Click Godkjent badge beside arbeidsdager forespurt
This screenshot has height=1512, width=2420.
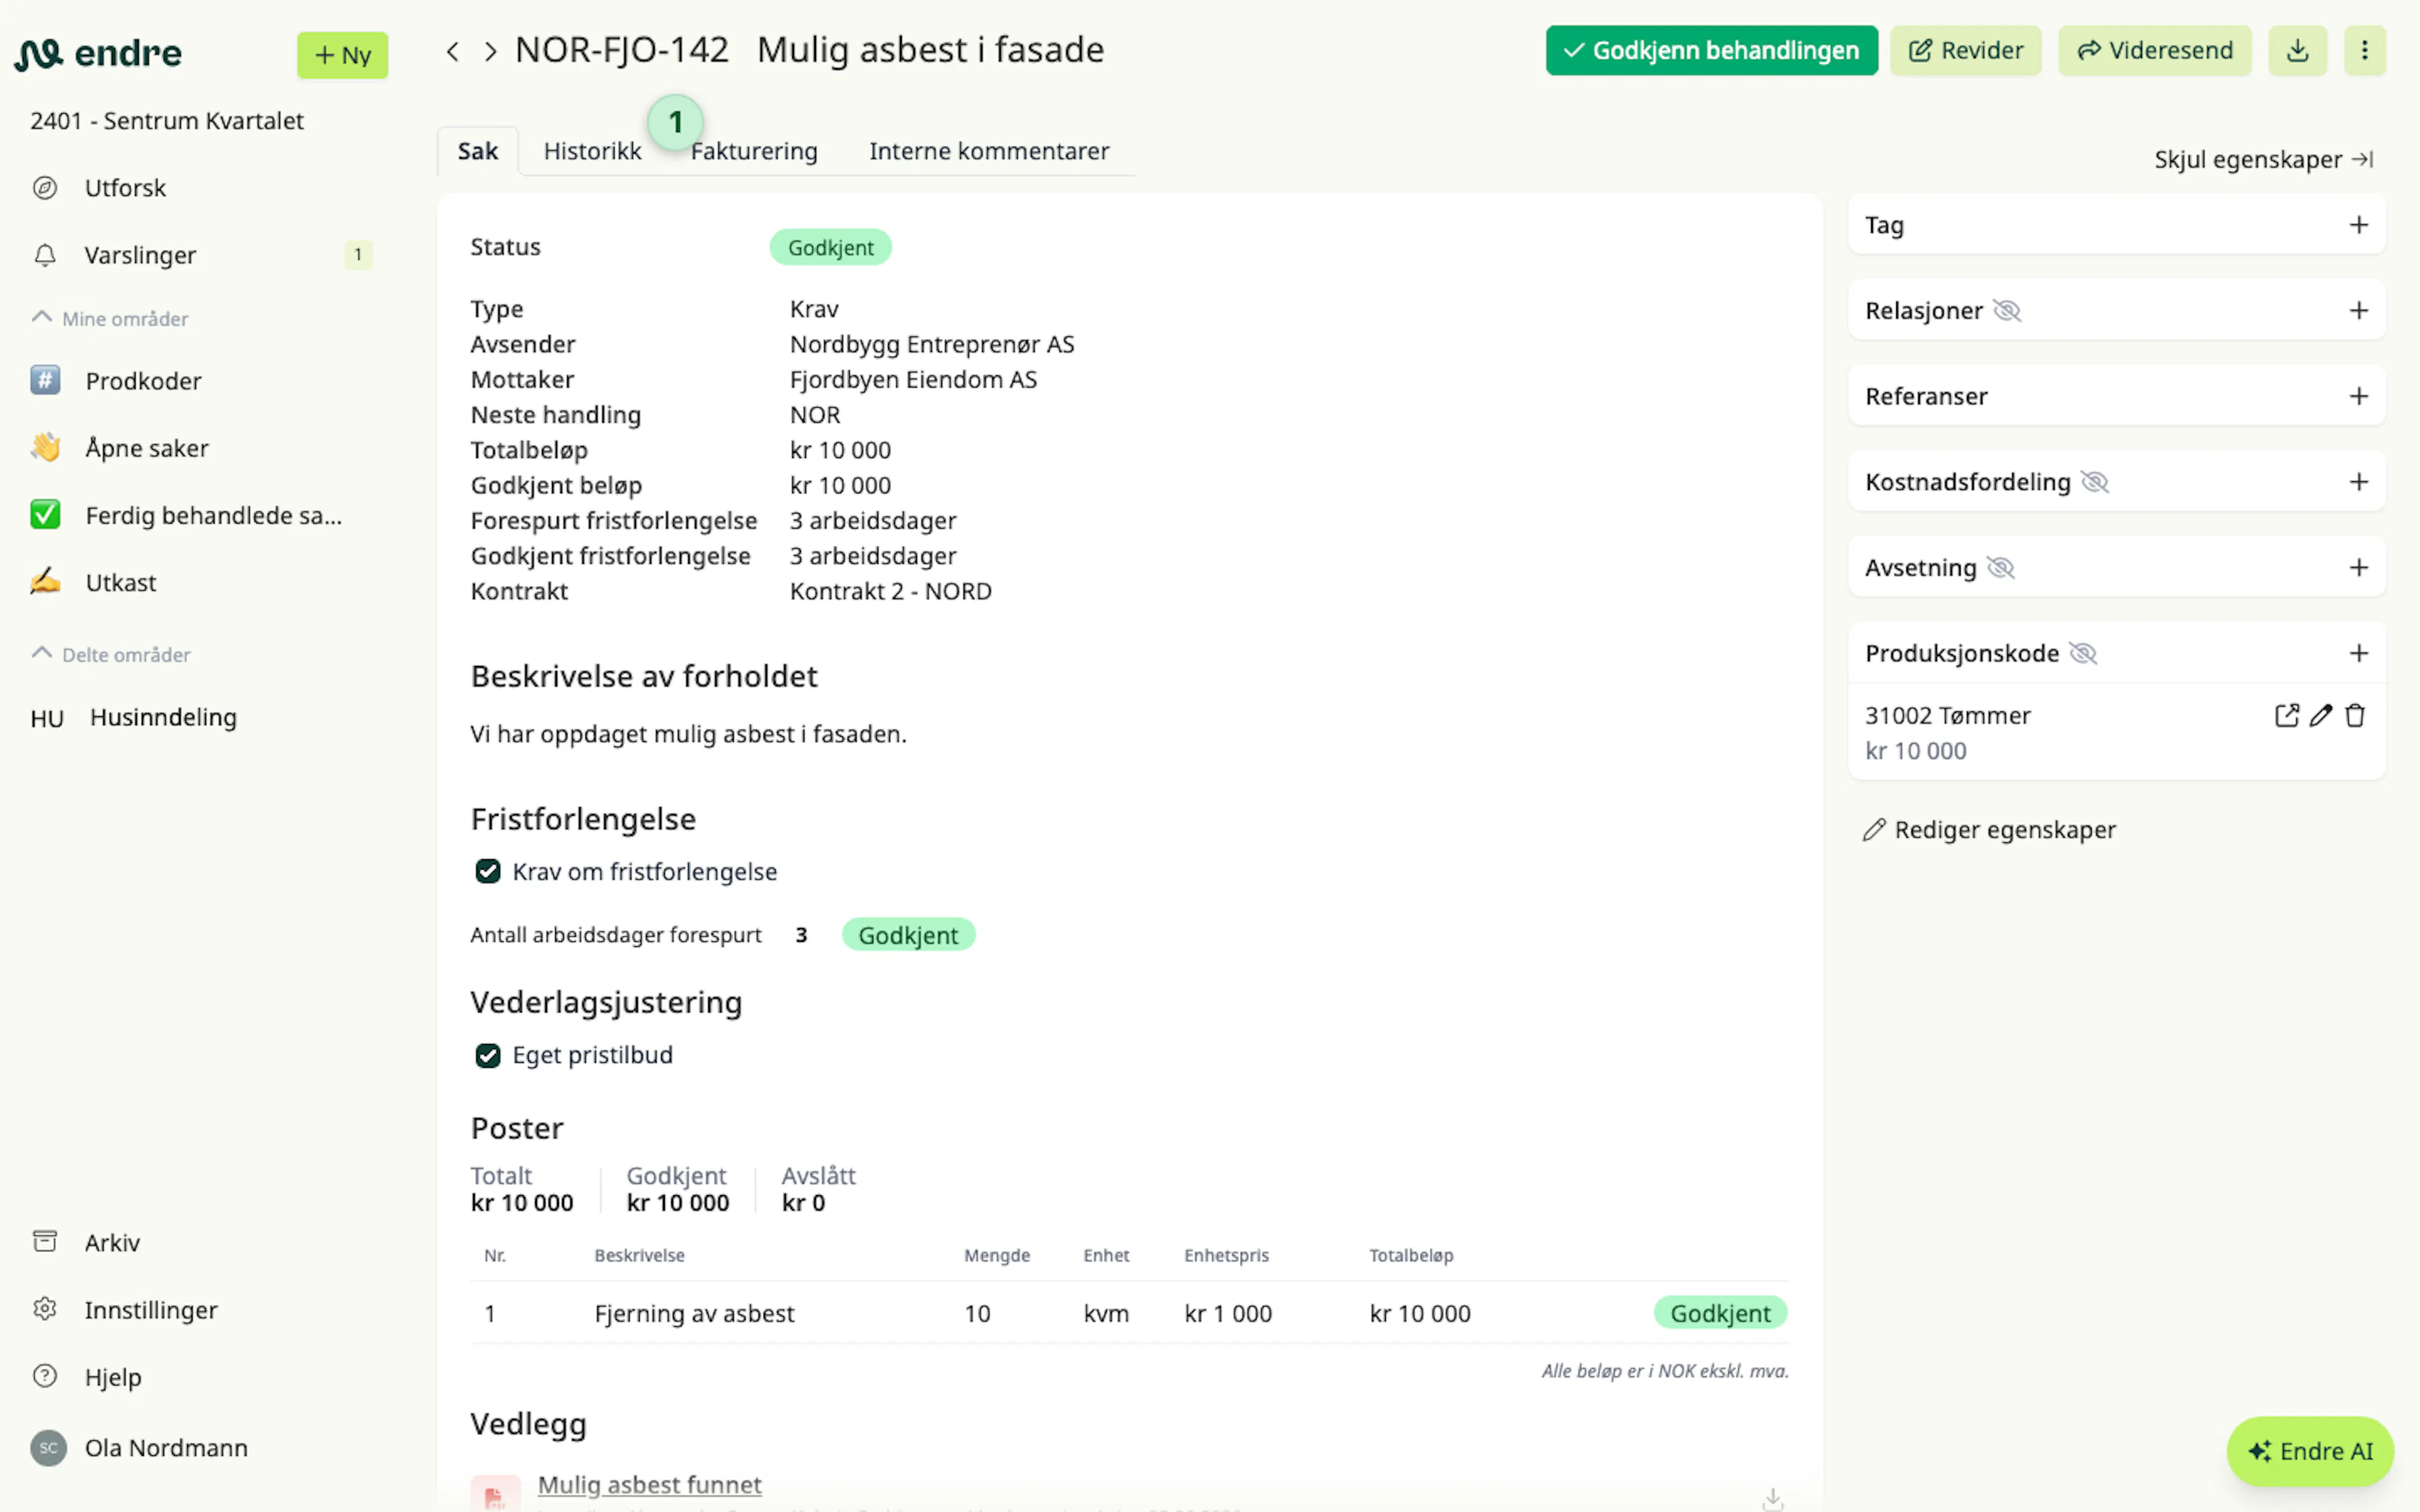[908, 935]
